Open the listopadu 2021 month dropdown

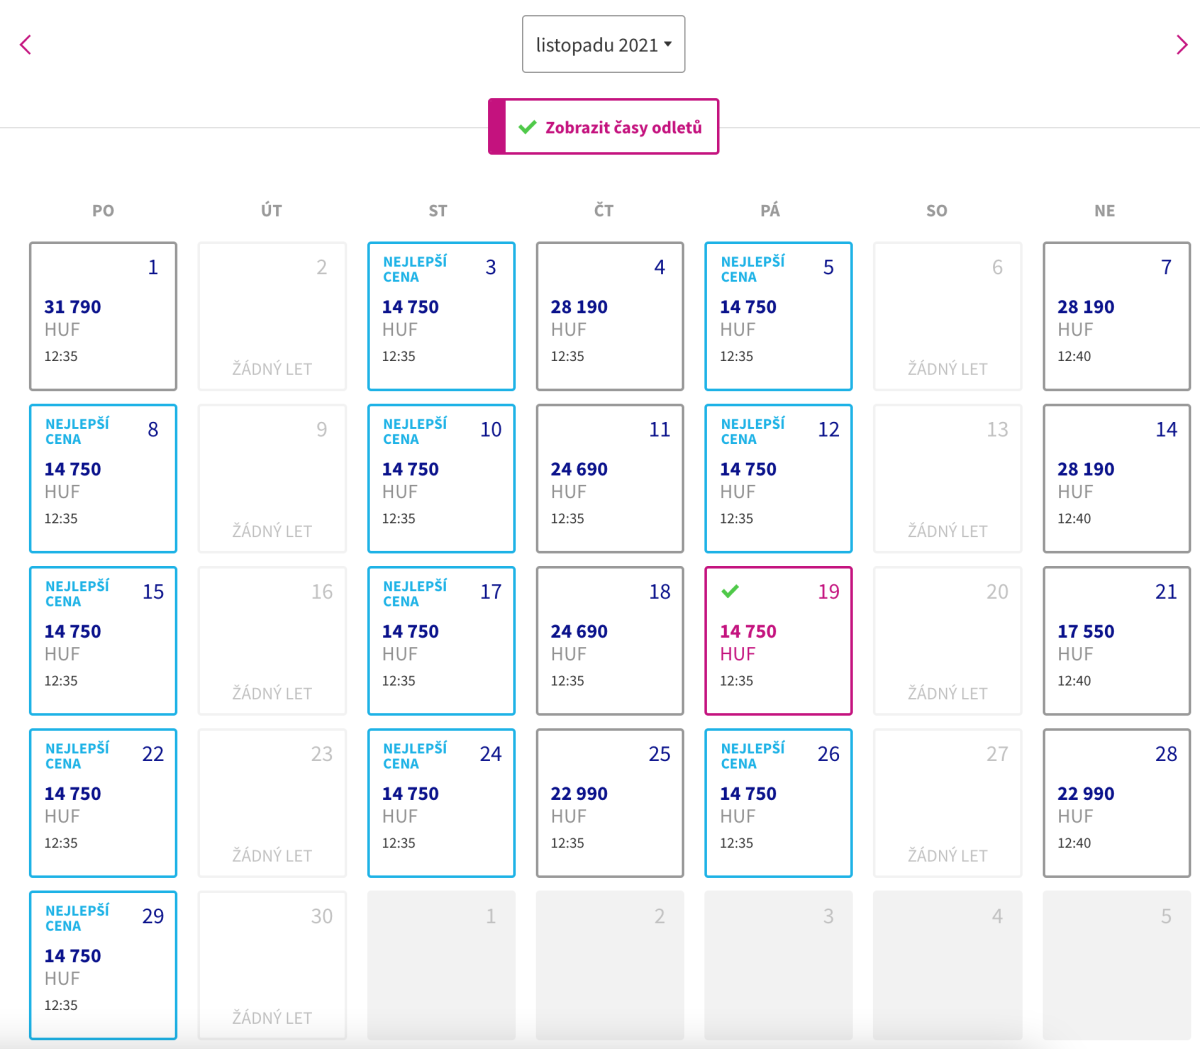pyautogui.click(x=603, y=45)
